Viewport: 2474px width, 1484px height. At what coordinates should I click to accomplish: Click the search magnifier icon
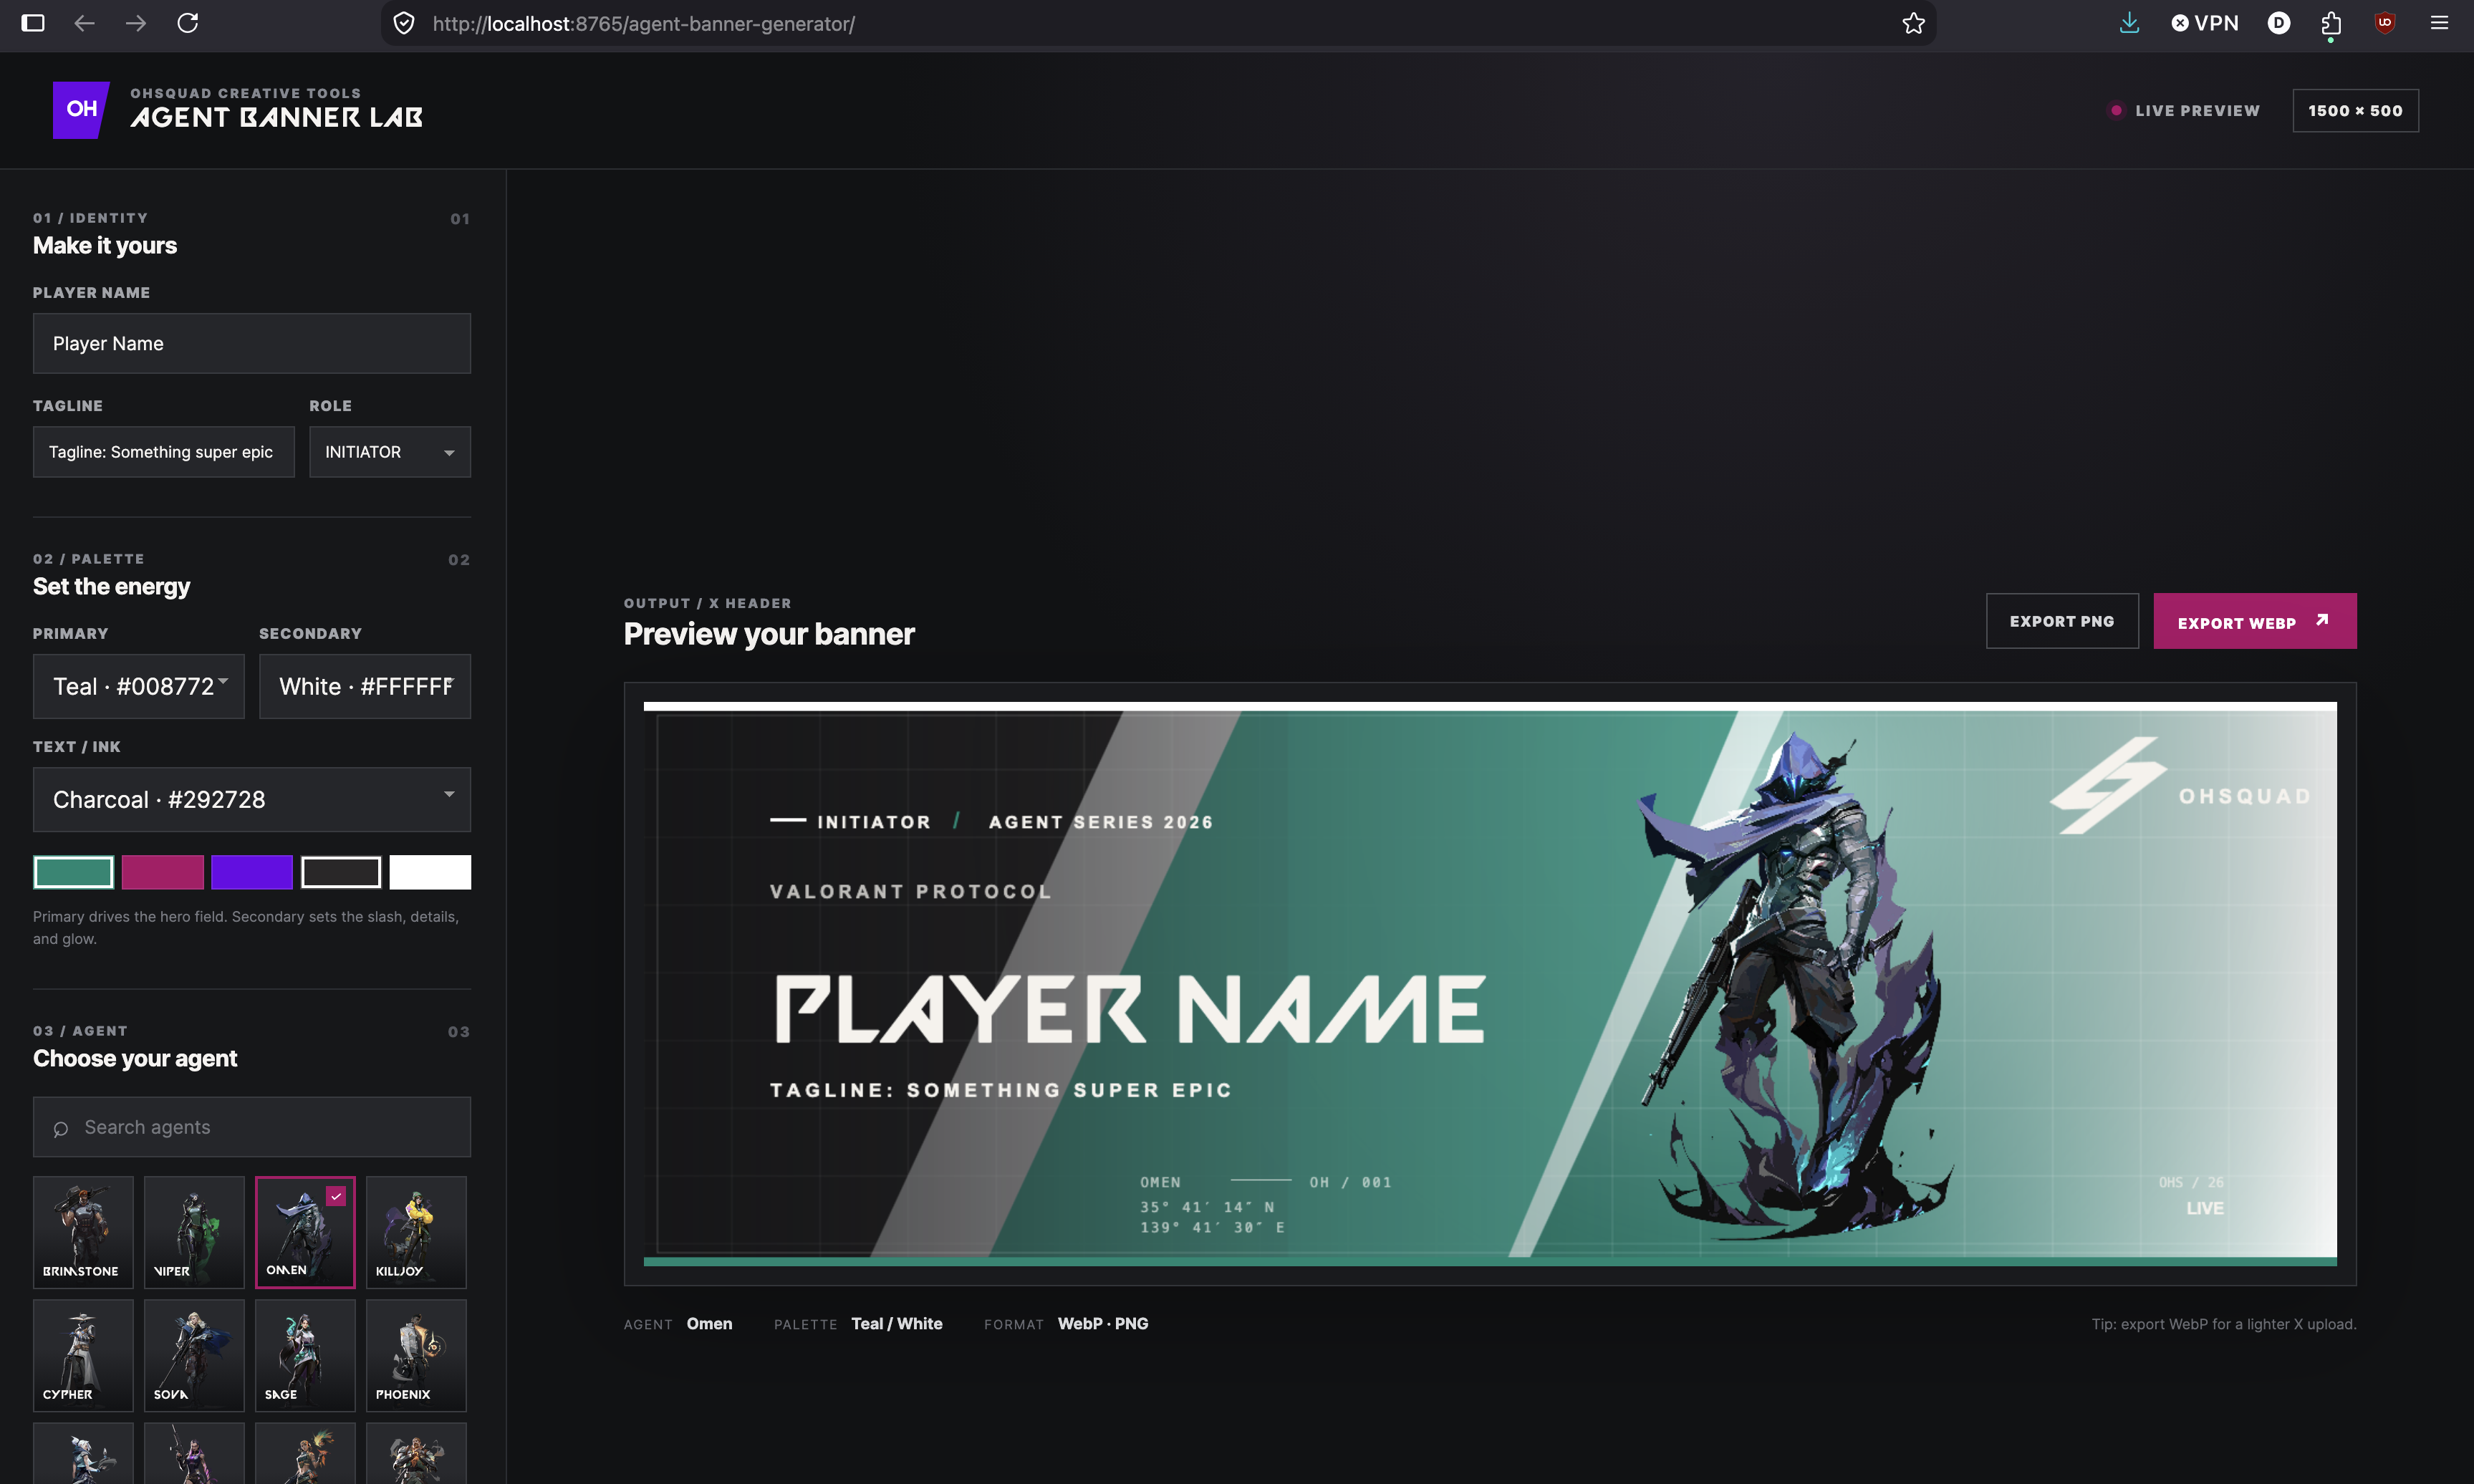[x=61, y=1129]
